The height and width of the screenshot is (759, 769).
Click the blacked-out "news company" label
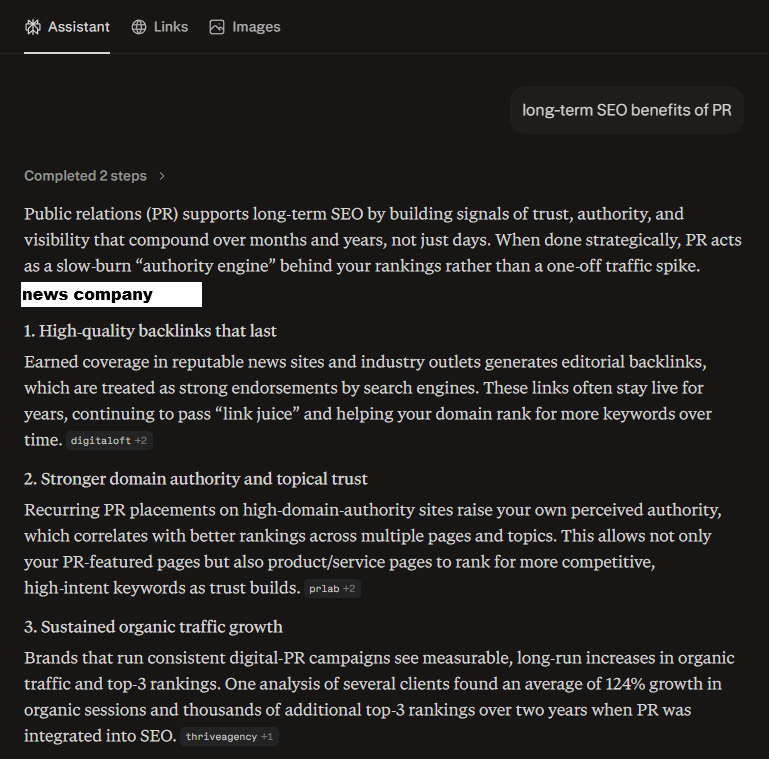[x=112, y=295]
